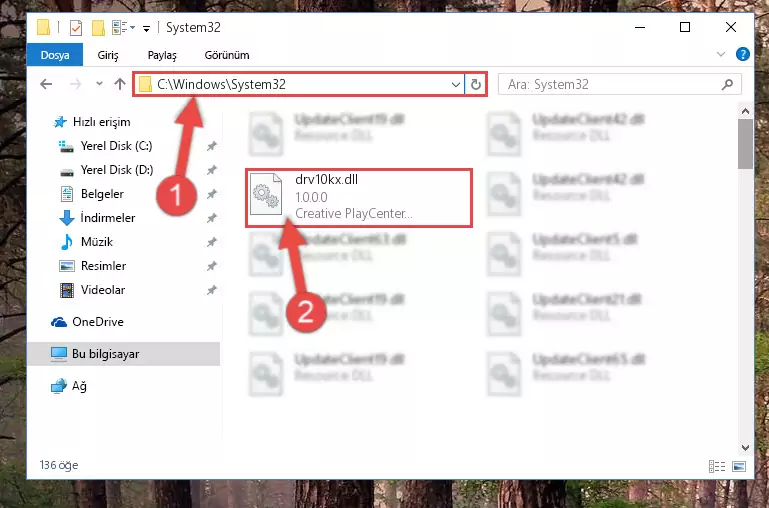
Task: Click the pin icon next to Resimler
Action: [211, 266]
